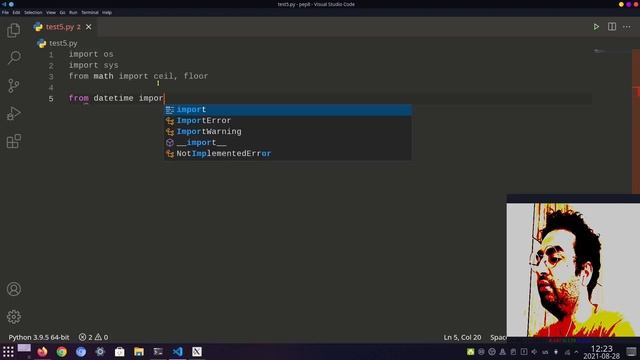The height and width of the screenshot is (360, 640).
Task: Click line 2 'import sys' in editor
Action: pyautogui.click(x=93, y=65)
